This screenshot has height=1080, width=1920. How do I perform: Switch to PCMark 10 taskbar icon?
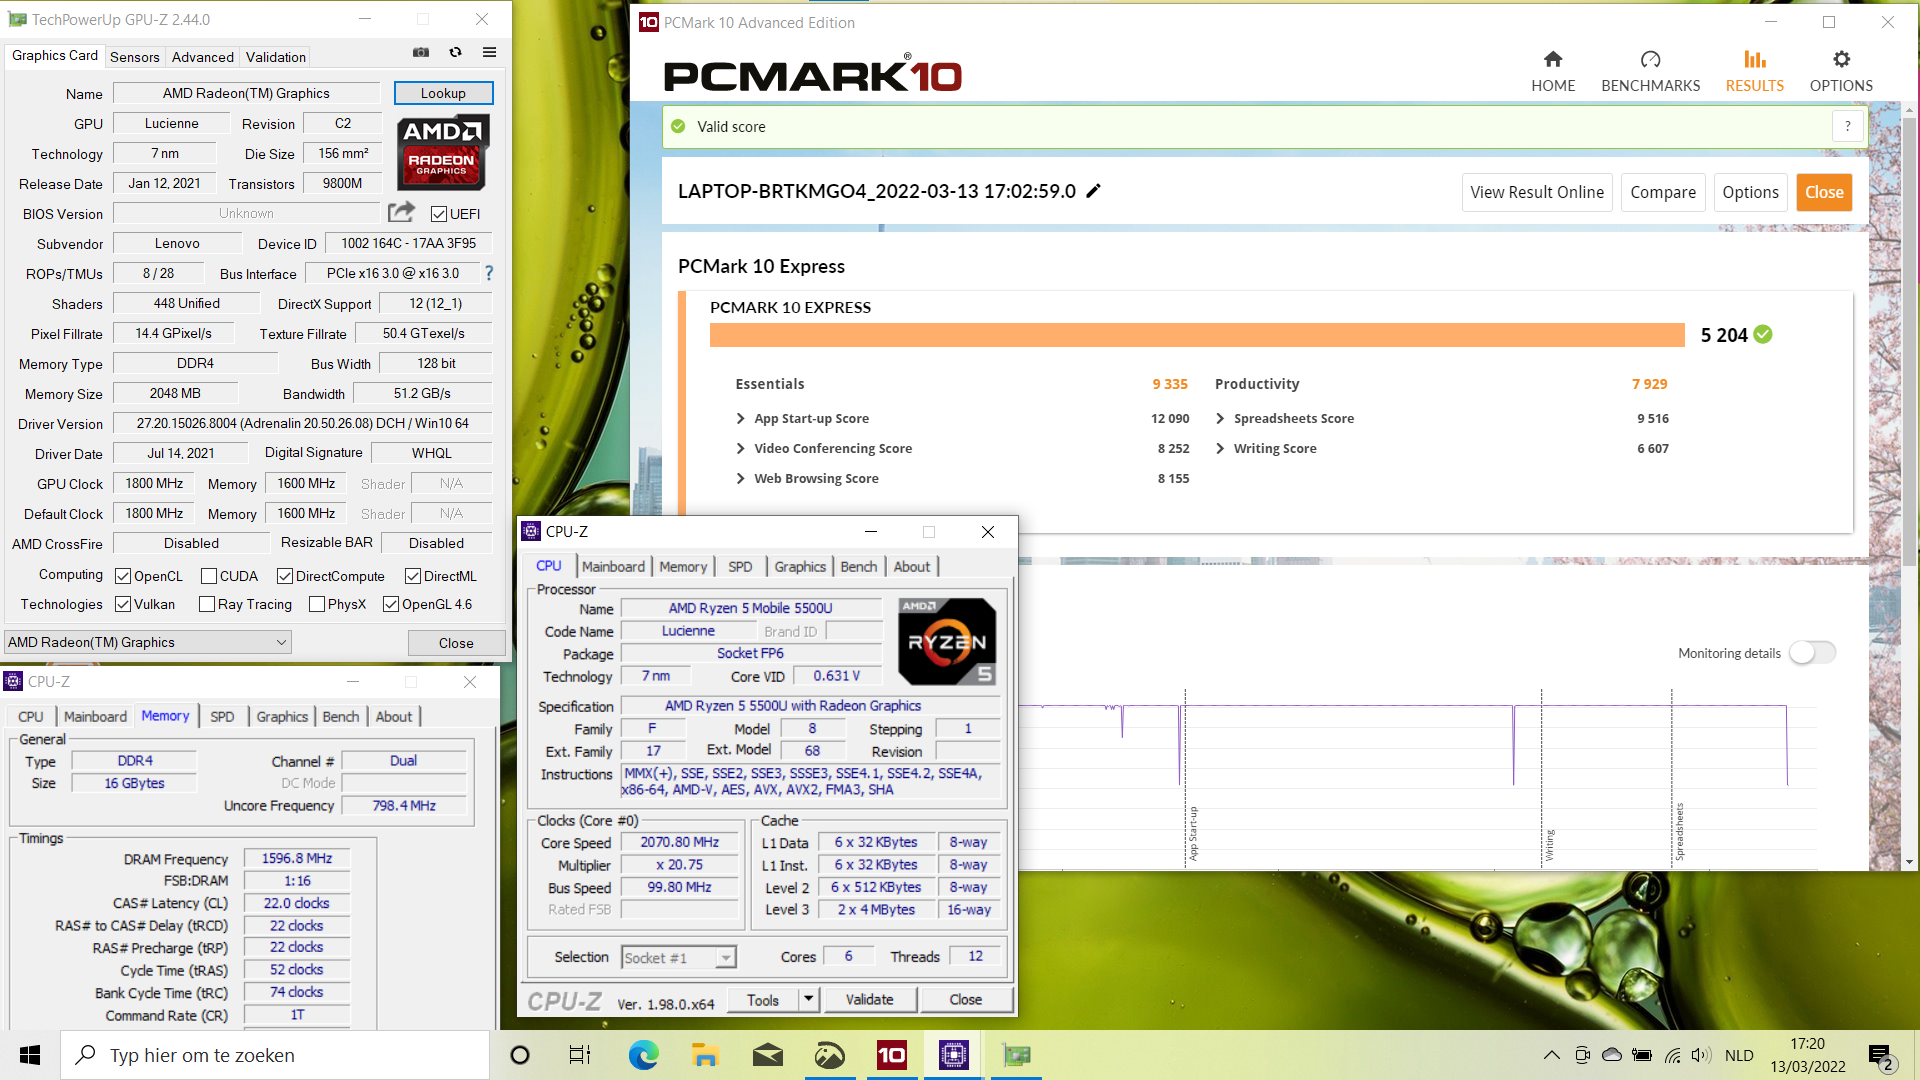[x=891, y=1055]
